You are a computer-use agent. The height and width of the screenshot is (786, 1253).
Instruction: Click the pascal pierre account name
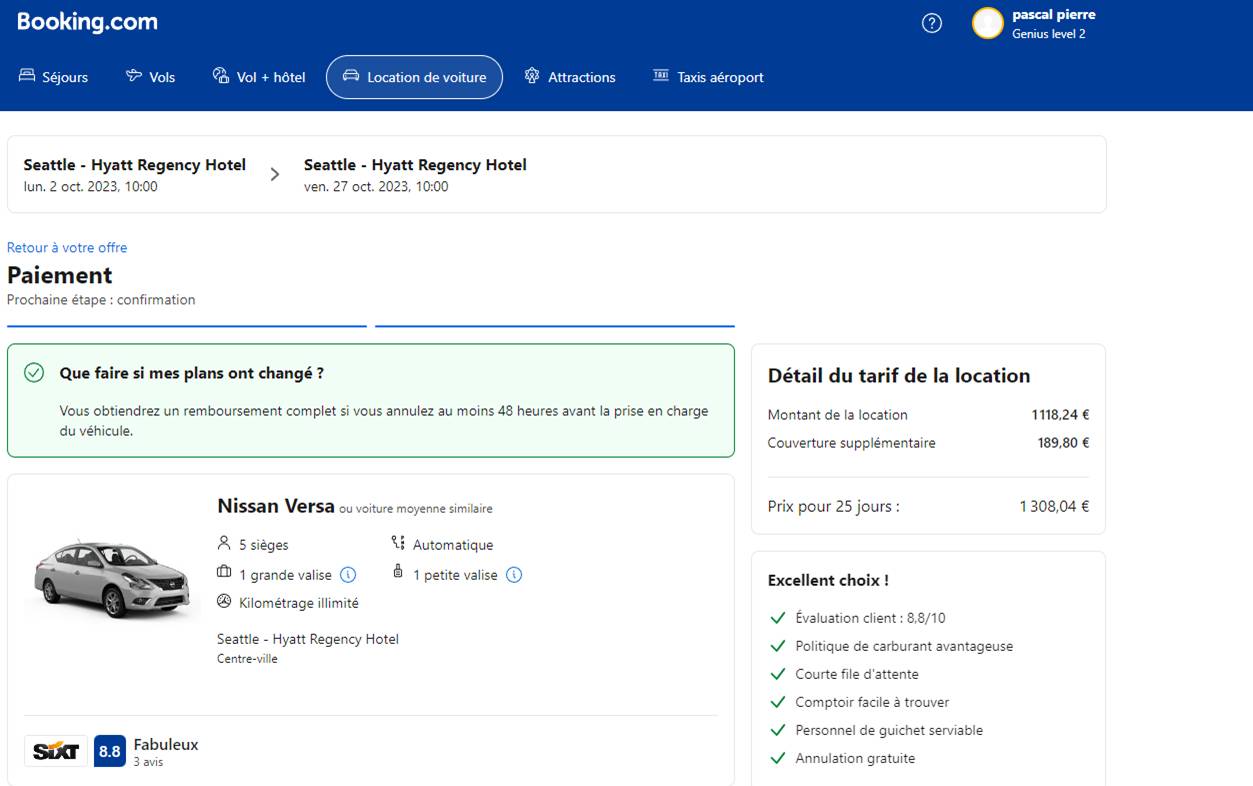point(1053,15)
